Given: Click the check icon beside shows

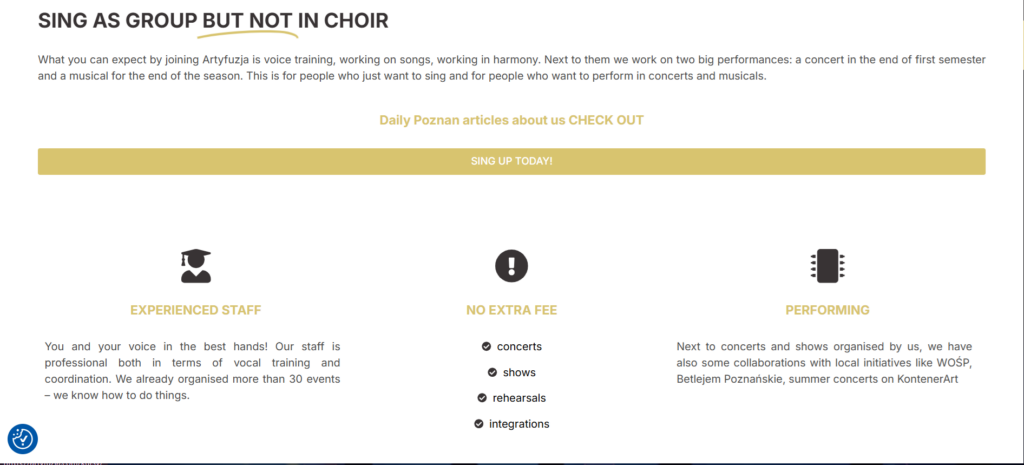Looking at the screenshot, I should coord(492,372).
